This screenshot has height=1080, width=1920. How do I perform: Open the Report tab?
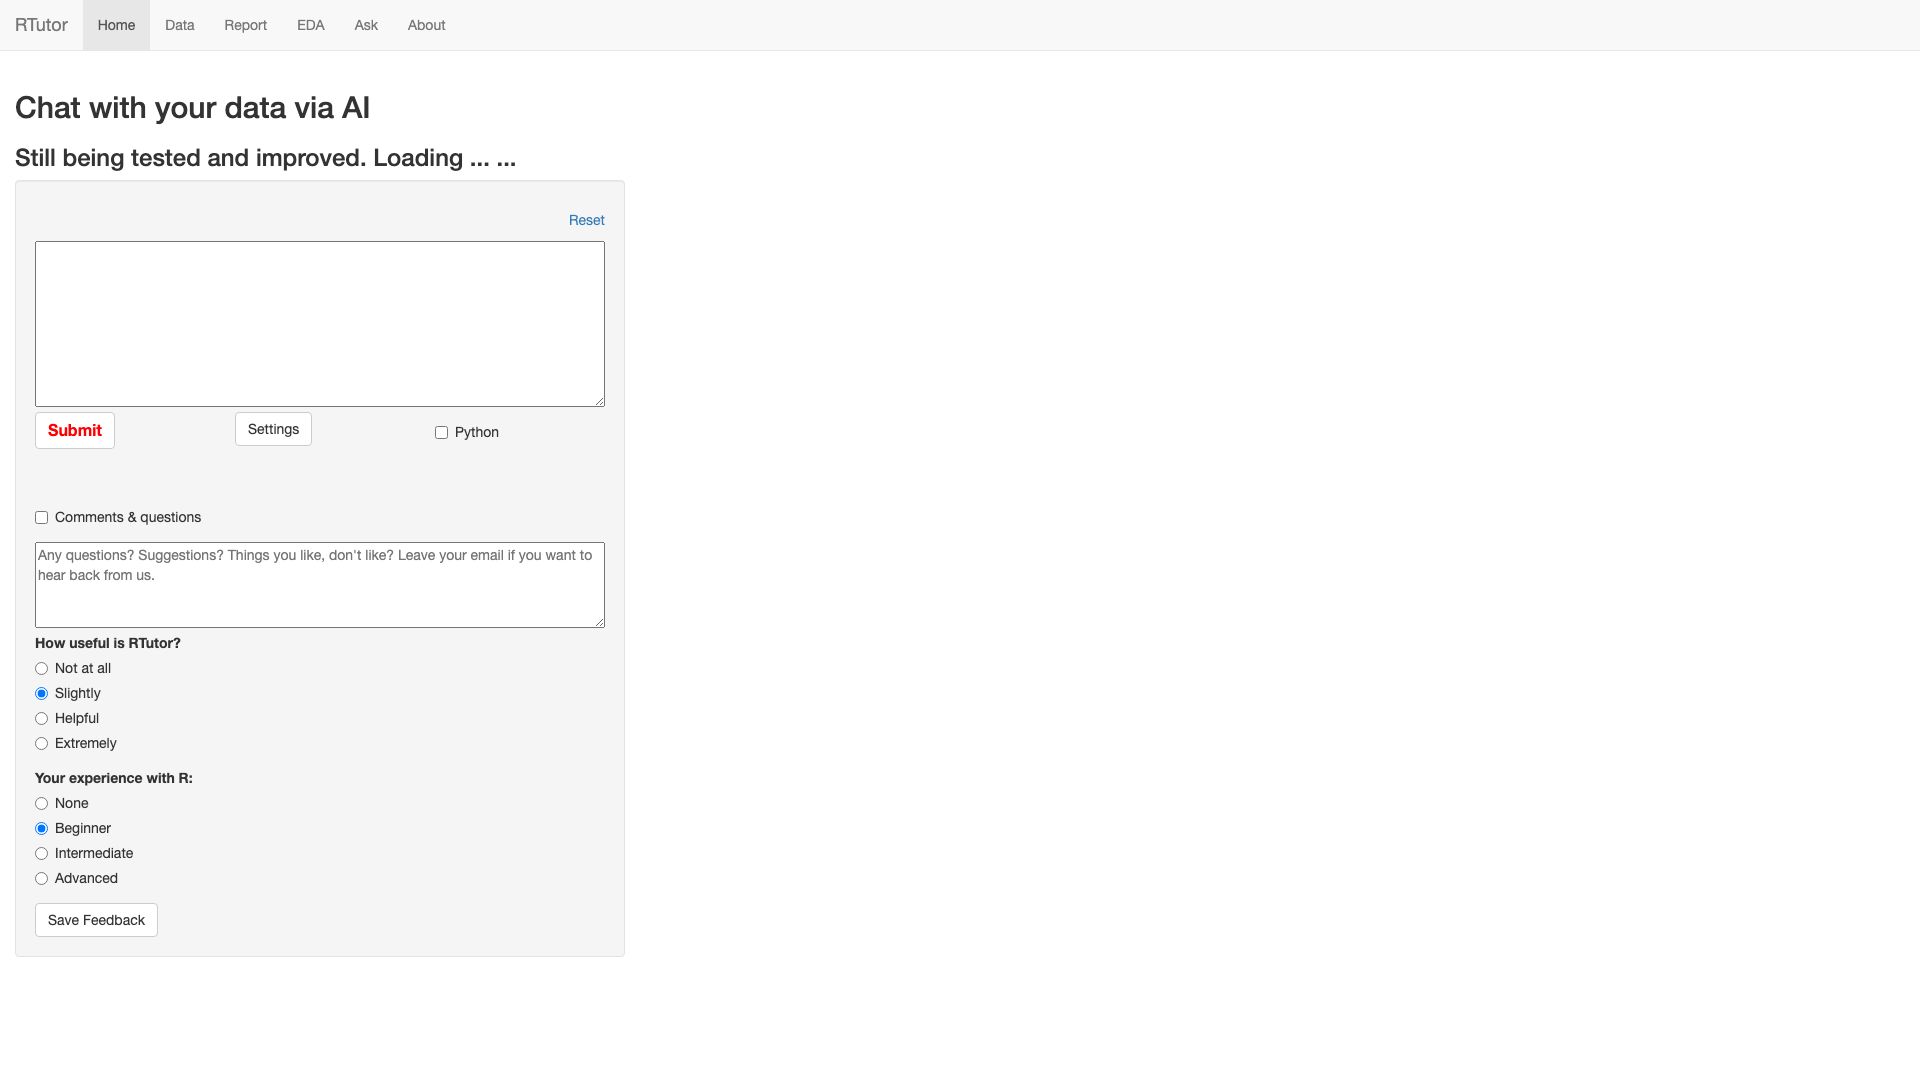[x=245, y=25]
